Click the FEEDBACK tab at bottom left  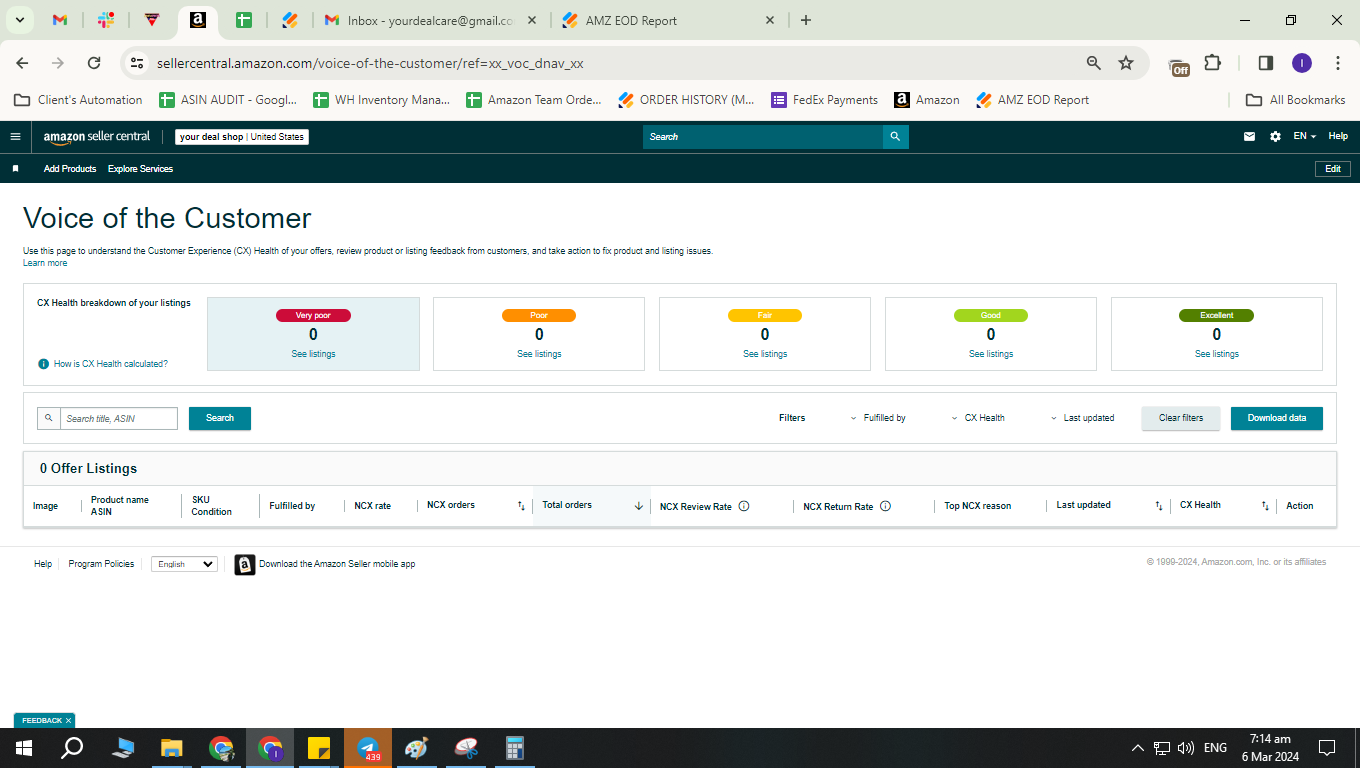[42, 720]
